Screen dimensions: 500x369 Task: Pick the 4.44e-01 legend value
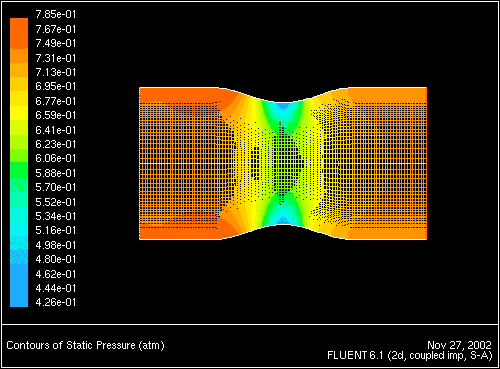coord(56,288)
